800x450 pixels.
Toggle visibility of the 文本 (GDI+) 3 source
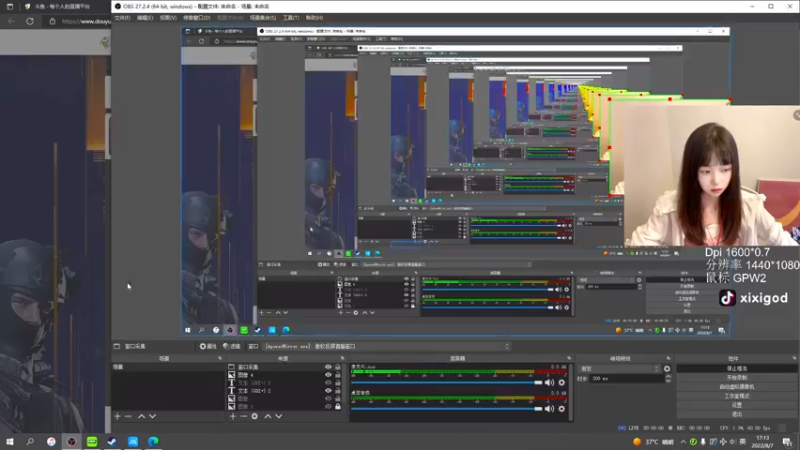click(x=328, y=383)
